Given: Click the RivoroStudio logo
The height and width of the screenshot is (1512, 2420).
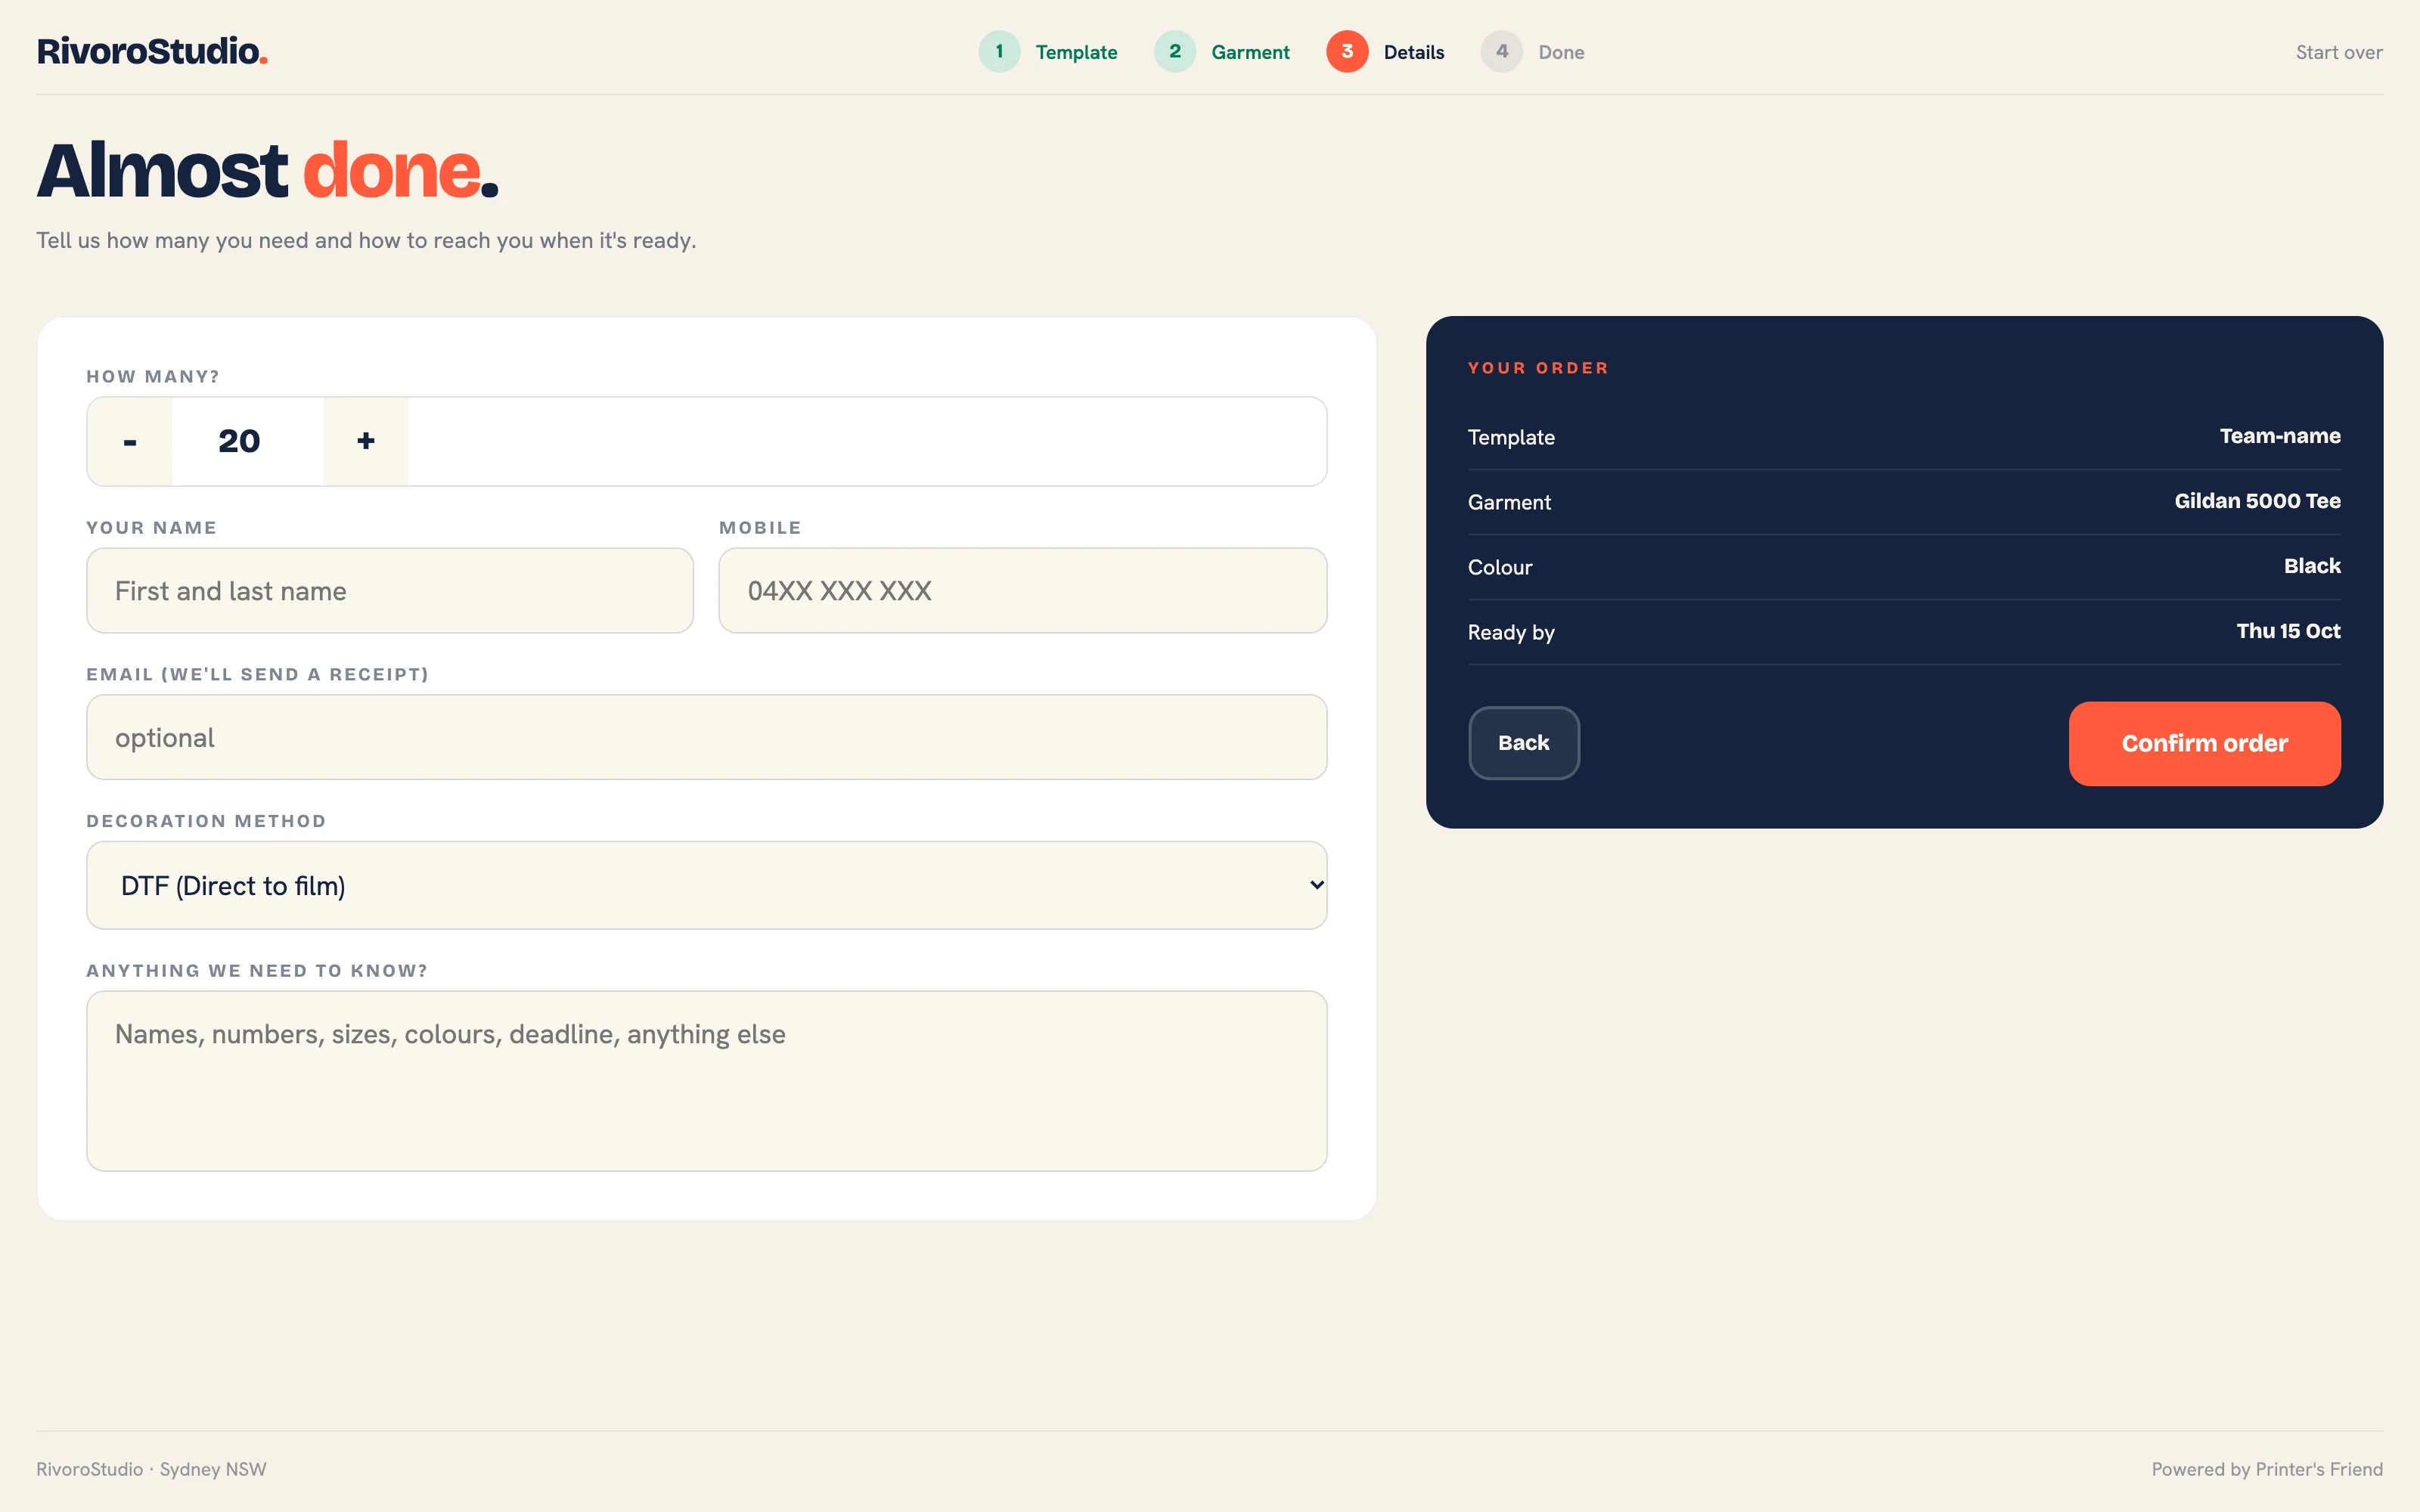Looking at the screenshot, I should tap(152, 51).
